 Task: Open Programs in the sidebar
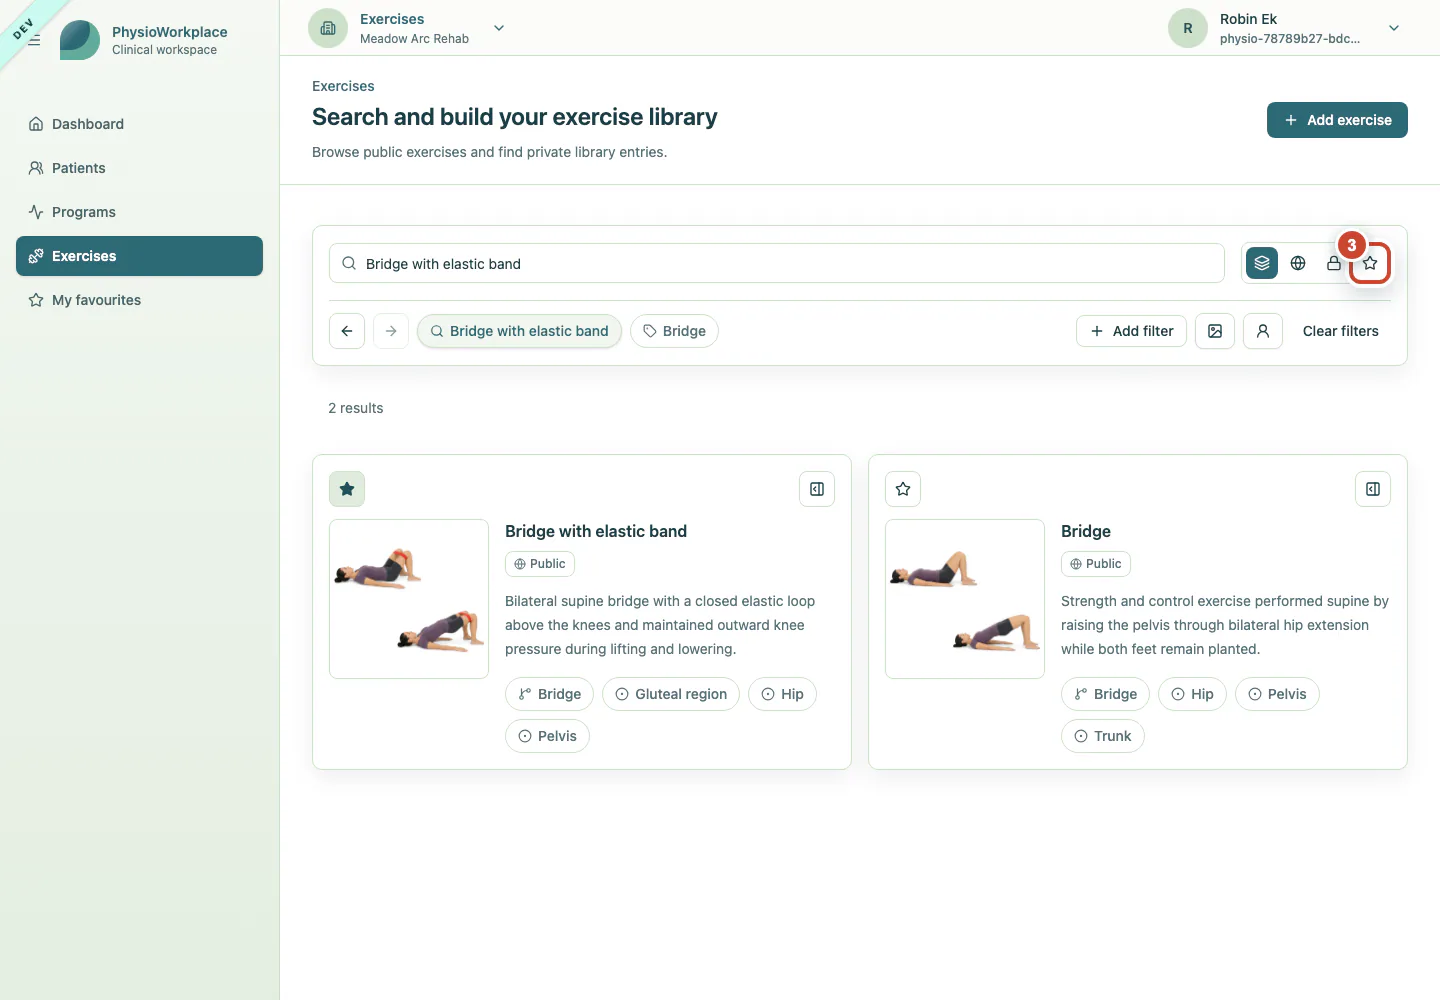click(139, 212)
